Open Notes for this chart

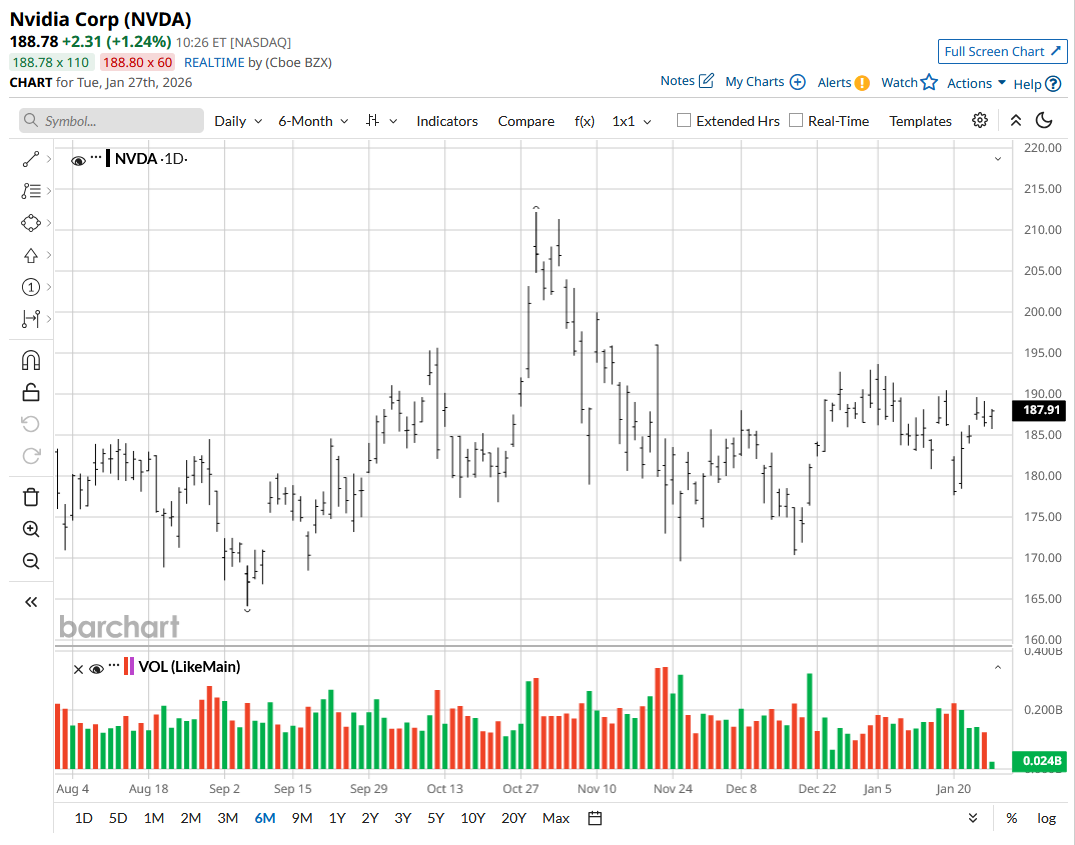point(687,80)
